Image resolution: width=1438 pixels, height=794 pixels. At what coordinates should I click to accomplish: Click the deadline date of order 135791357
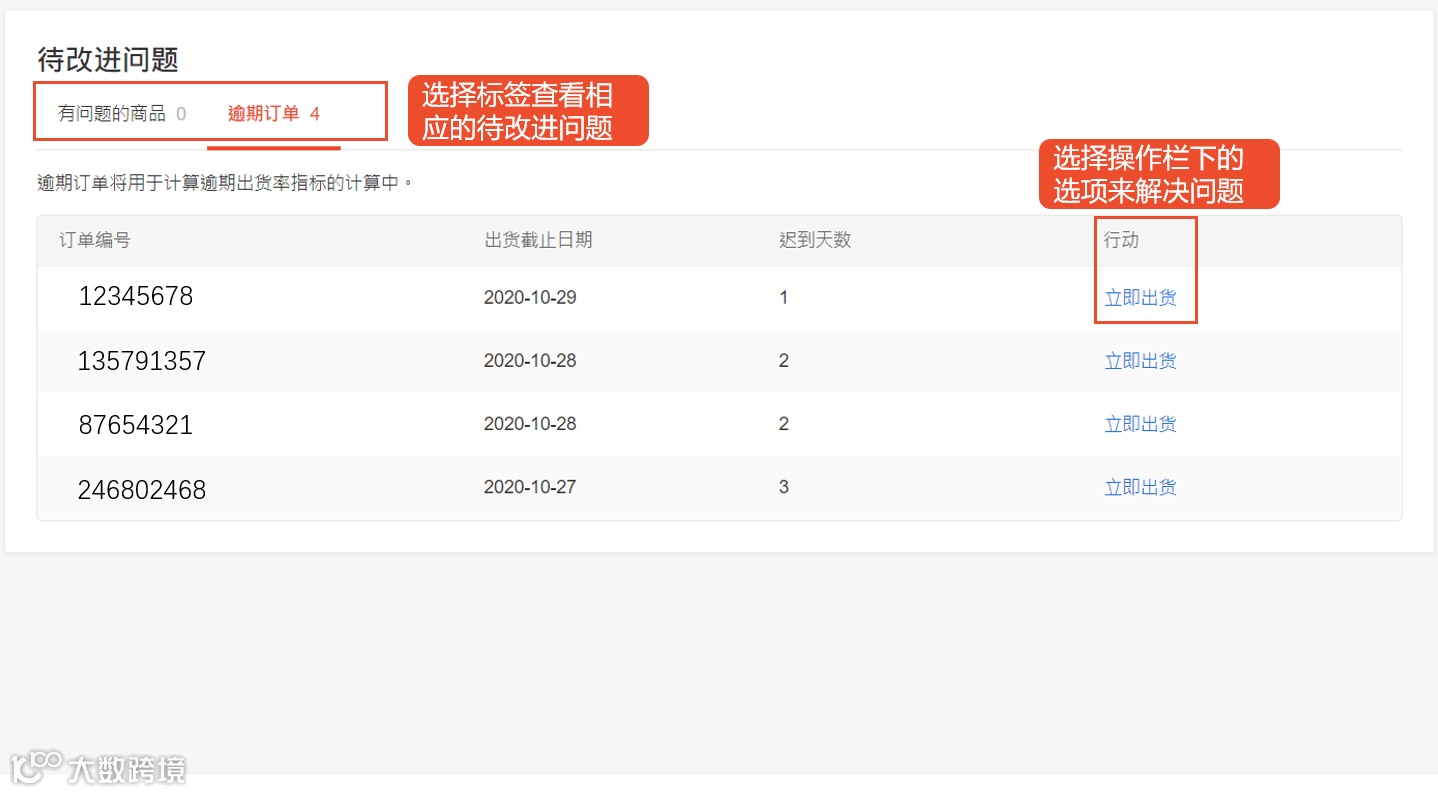(530, 361)
